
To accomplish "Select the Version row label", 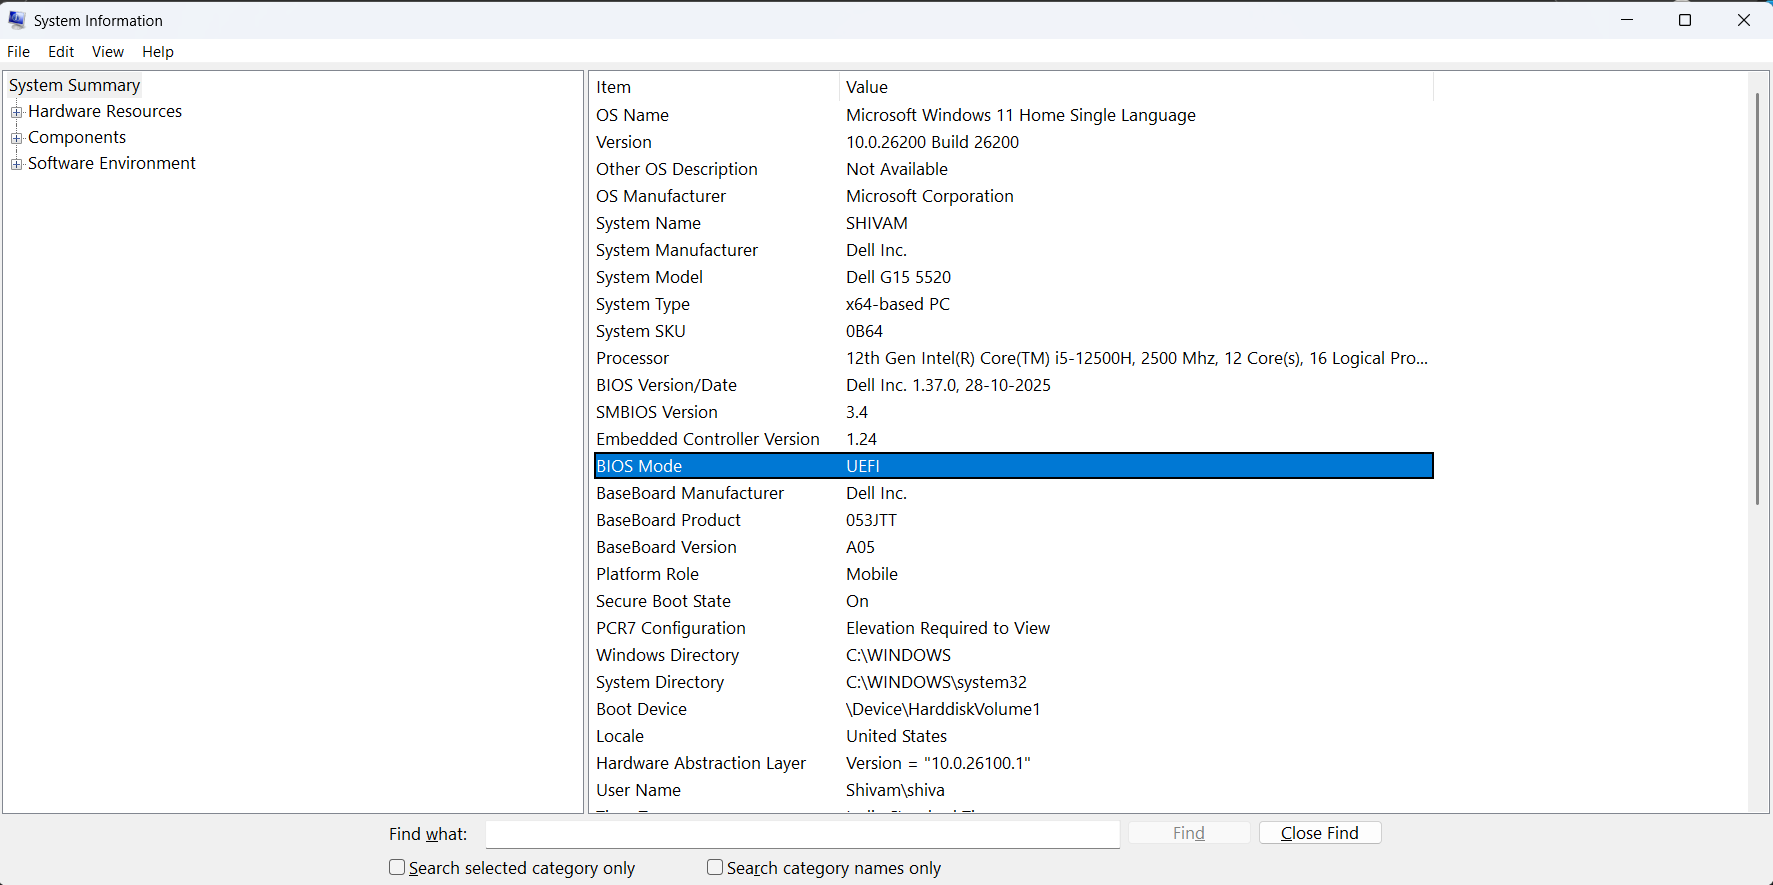I will coord(624,142).
